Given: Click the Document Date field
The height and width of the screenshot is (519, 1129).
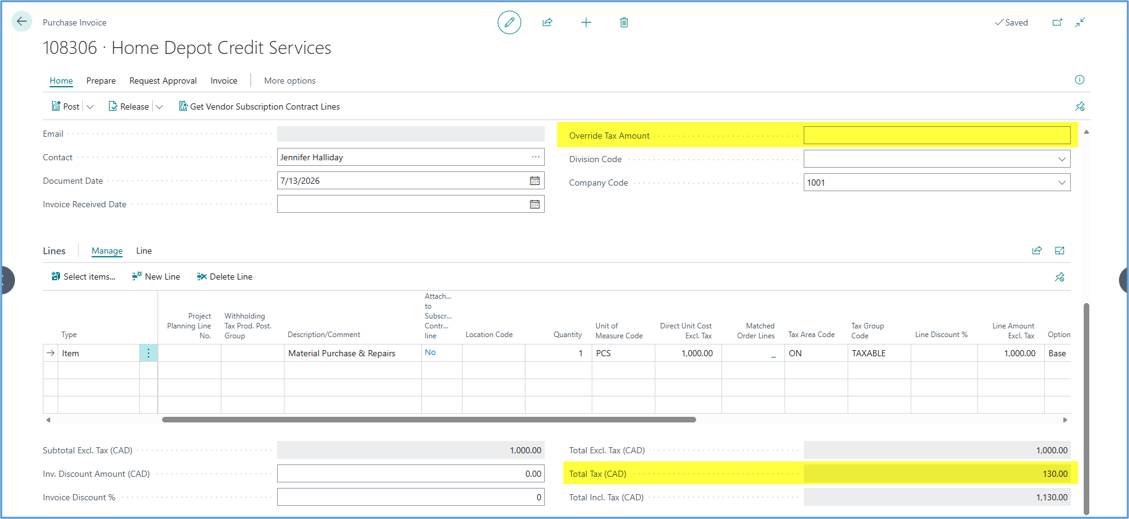Looking at the screenshot, I should (x=410, y=181).
